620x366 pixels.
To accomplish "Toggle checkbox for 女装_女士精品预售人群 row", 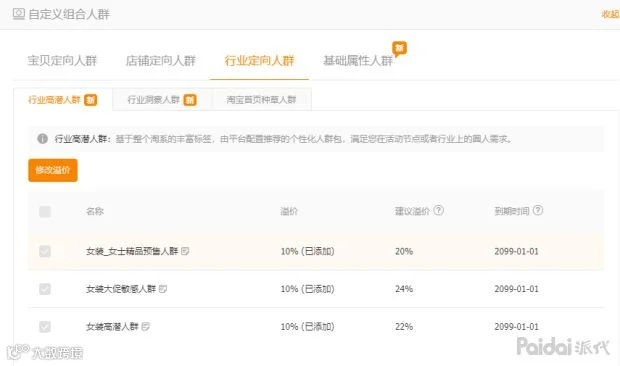I will tap(45, 251).
